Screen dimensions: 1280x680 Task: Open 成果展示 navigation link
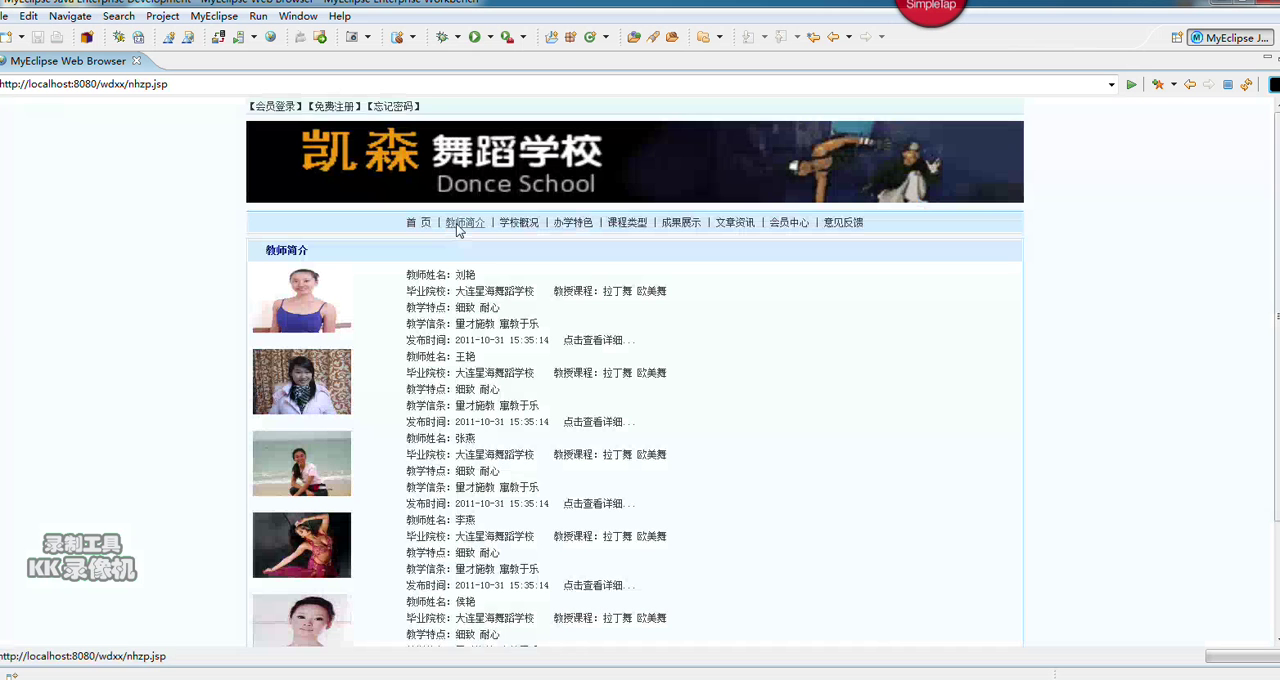click(681, 223)
